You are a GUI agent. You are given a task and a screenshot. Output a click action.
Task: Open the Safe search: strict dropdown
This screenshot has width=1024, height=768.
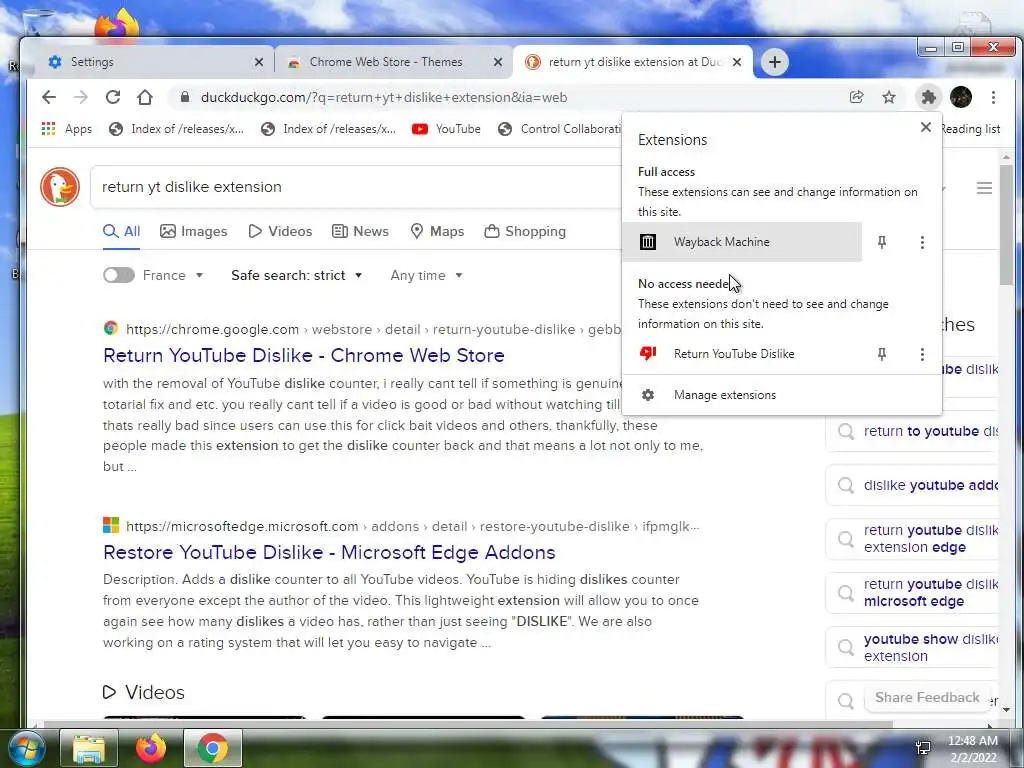tap(296, 275)
